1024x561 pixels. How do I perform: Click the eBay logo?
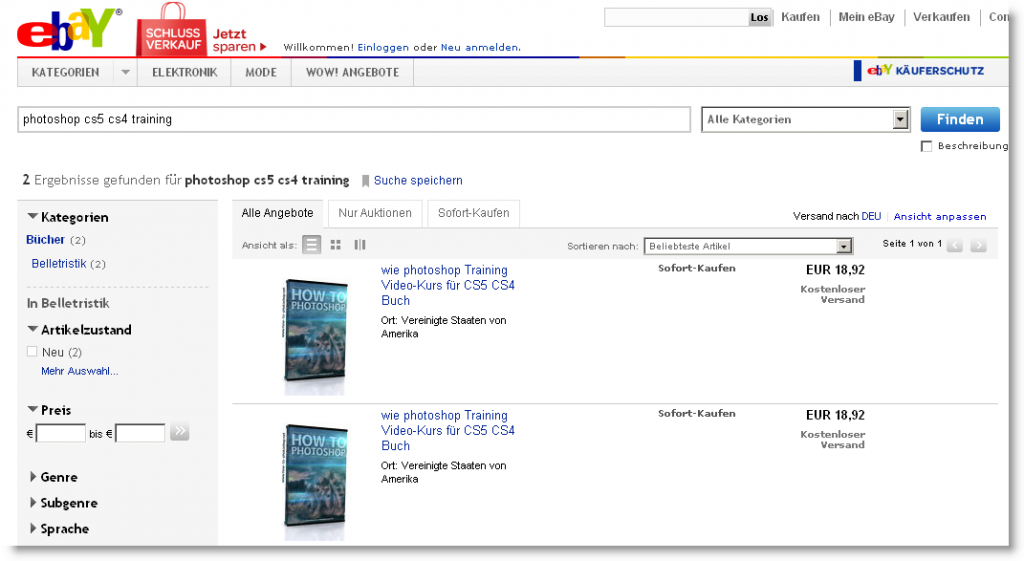(x=68, y=30)
